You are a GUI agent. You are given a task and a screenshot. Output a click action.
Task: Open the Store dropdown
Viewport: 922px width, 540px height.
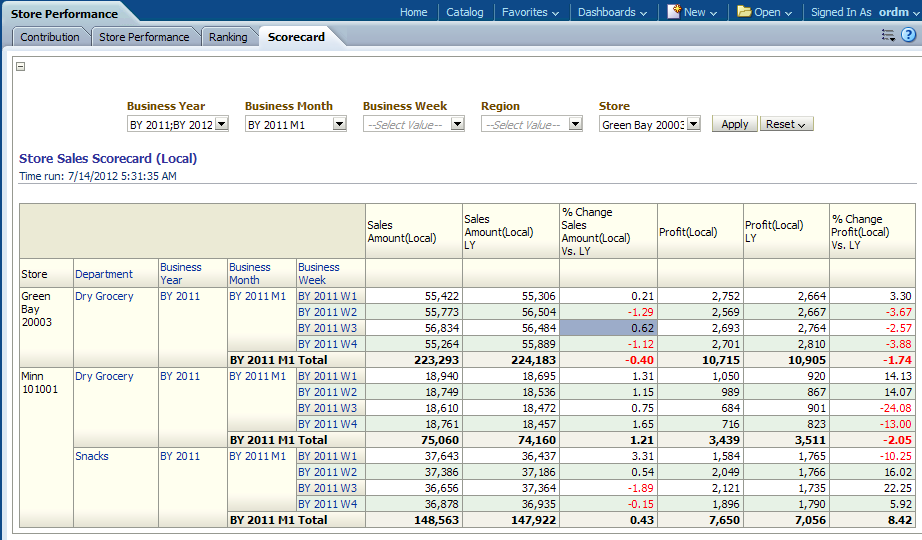pyautogui.click(x=693, y=125)
